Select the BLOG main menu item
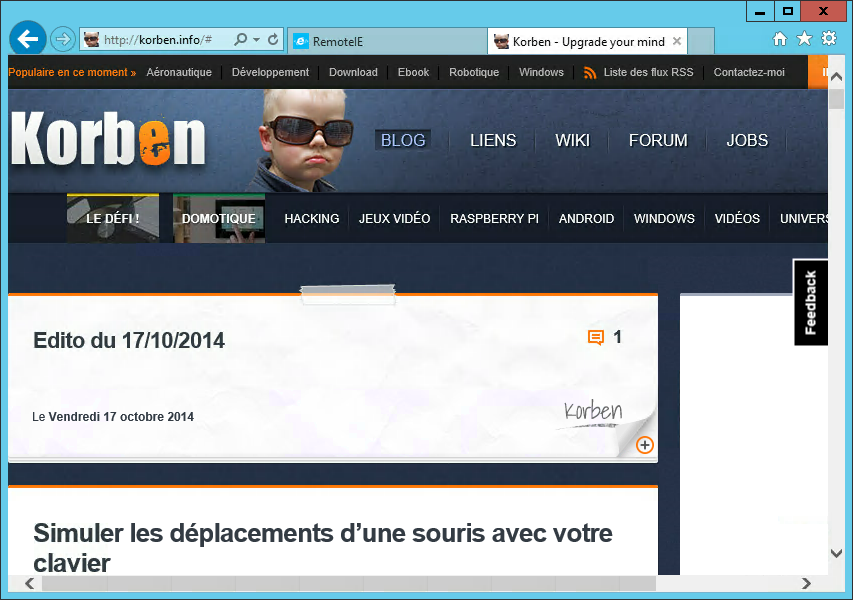The height and width of the screenshot is (600, 853). coord(403,140)
